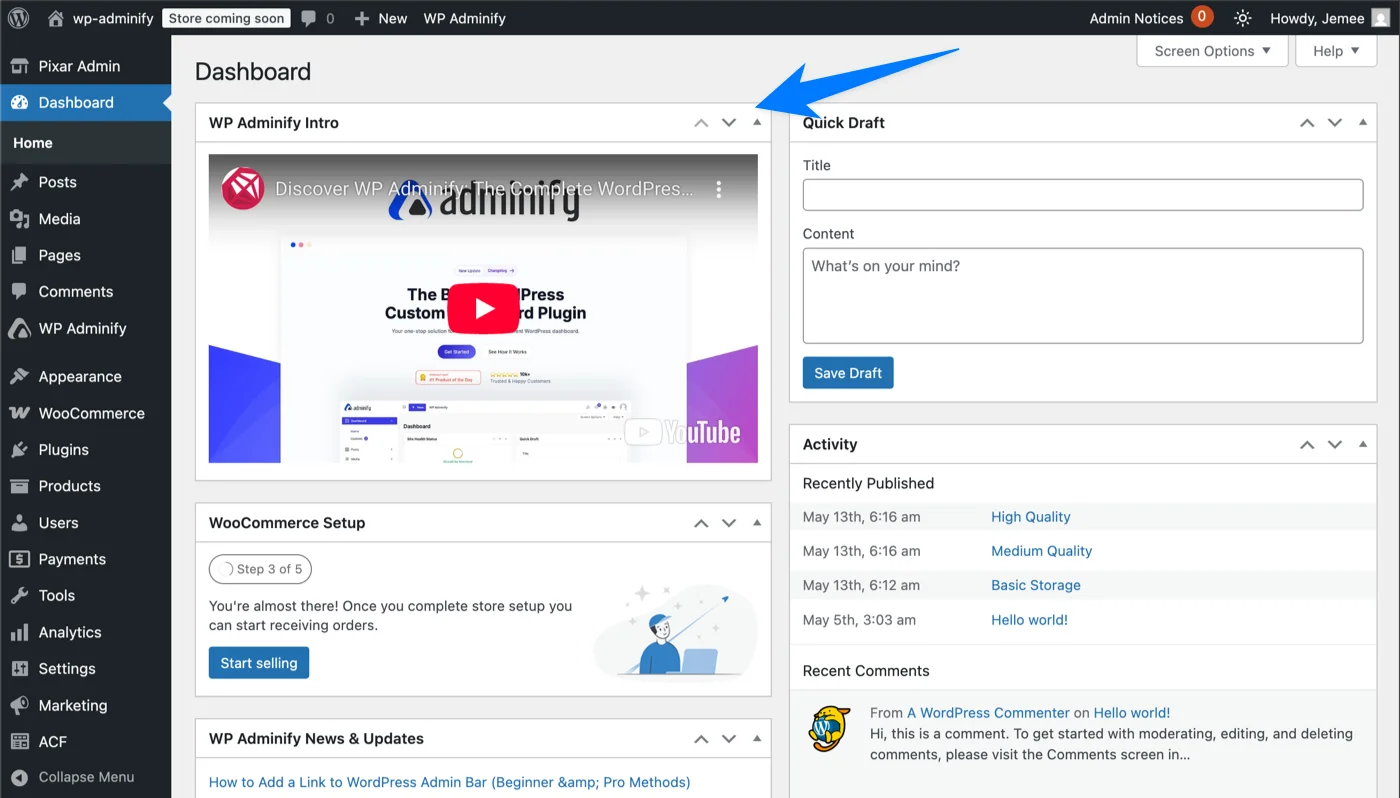The image size is (1400, 798).
Task: Open the Medium Quality post link
Action: point(1041,551)
